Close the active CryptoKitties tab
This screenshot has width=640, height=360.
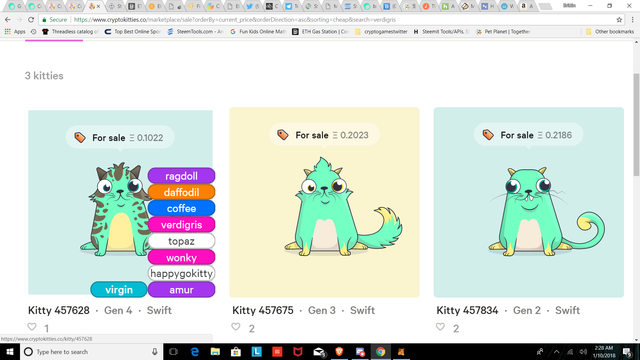pos(98,6)
